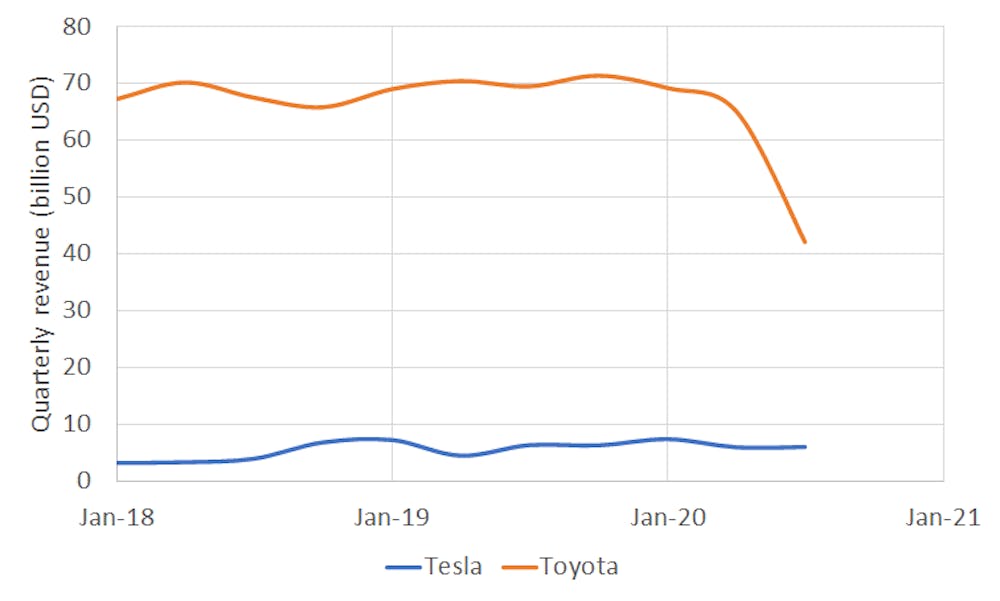1000x601 pixels.
Task: Click the final endpoint of the Toyota line
Action: 804,242
